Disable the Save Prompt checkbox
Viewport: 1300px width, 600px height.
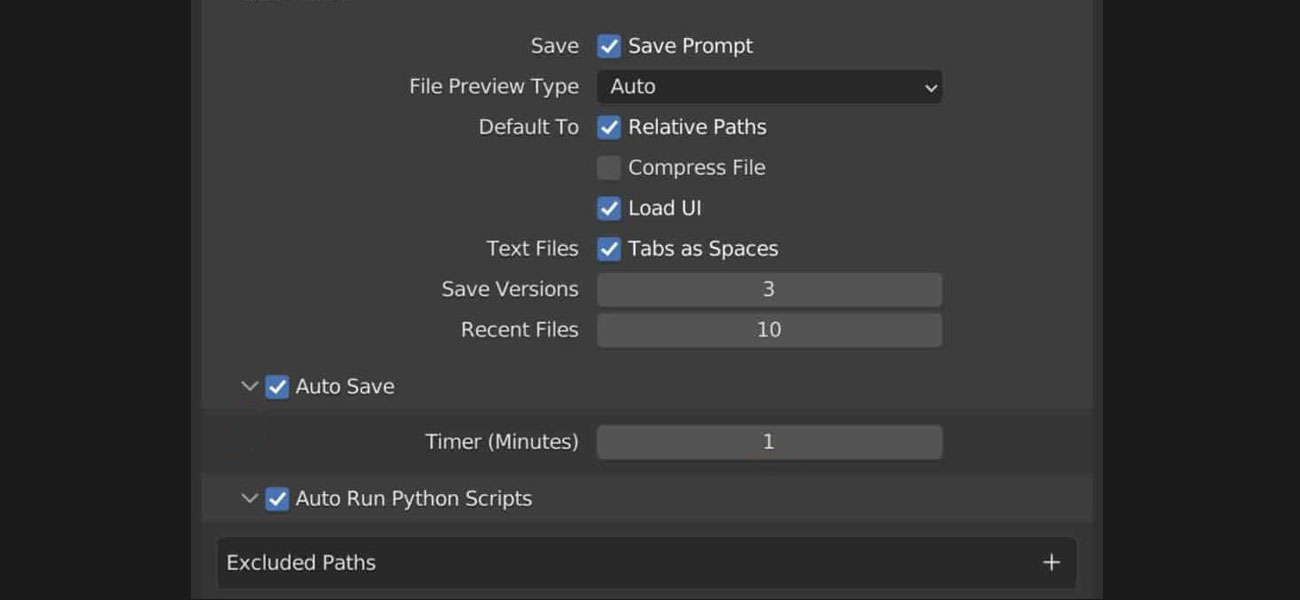609,46
